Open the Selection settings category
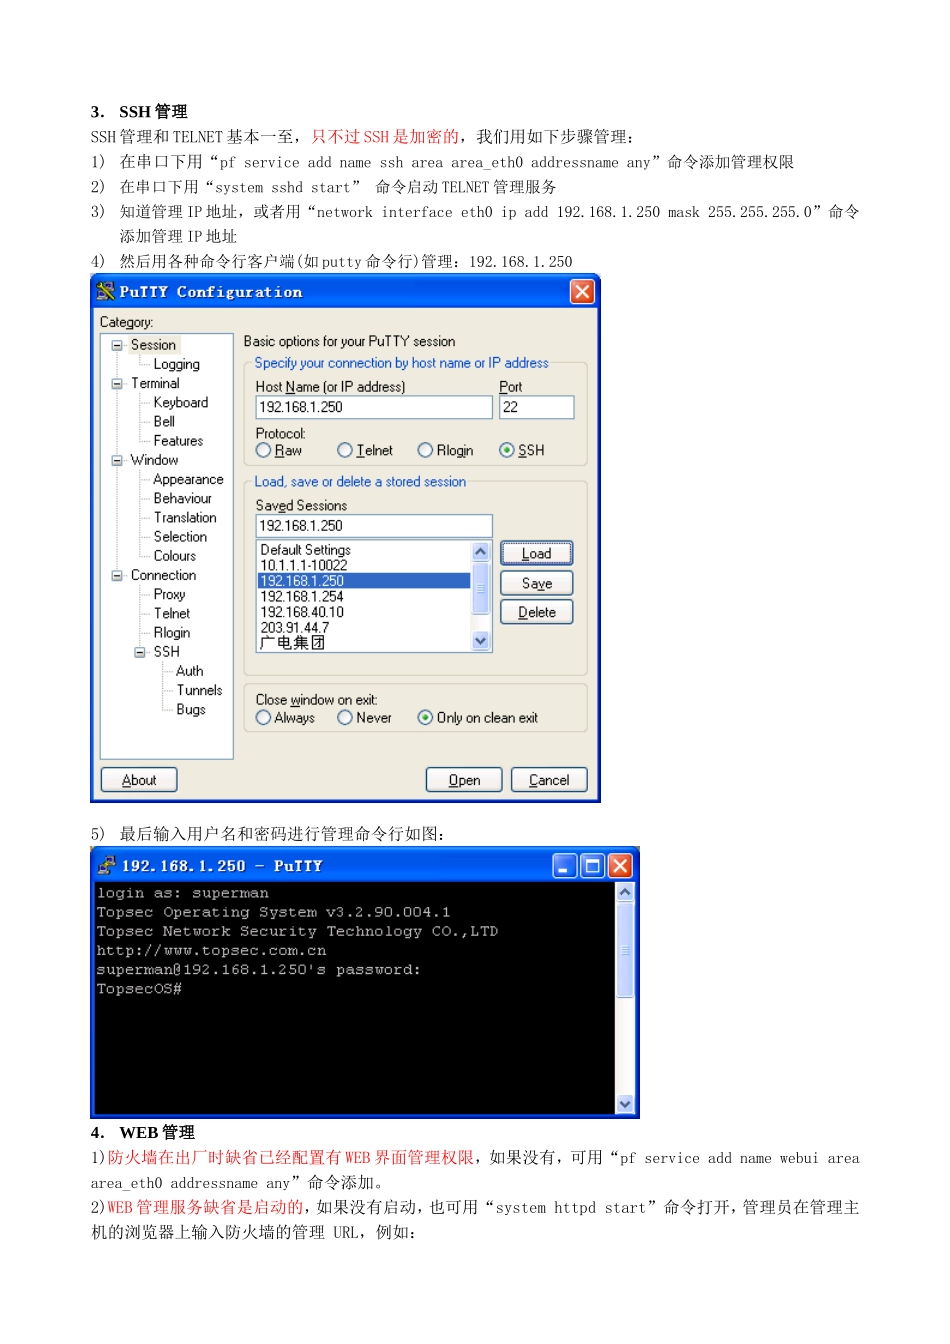The width and height of the screenshot is (950, 1344). coord(180,536)
